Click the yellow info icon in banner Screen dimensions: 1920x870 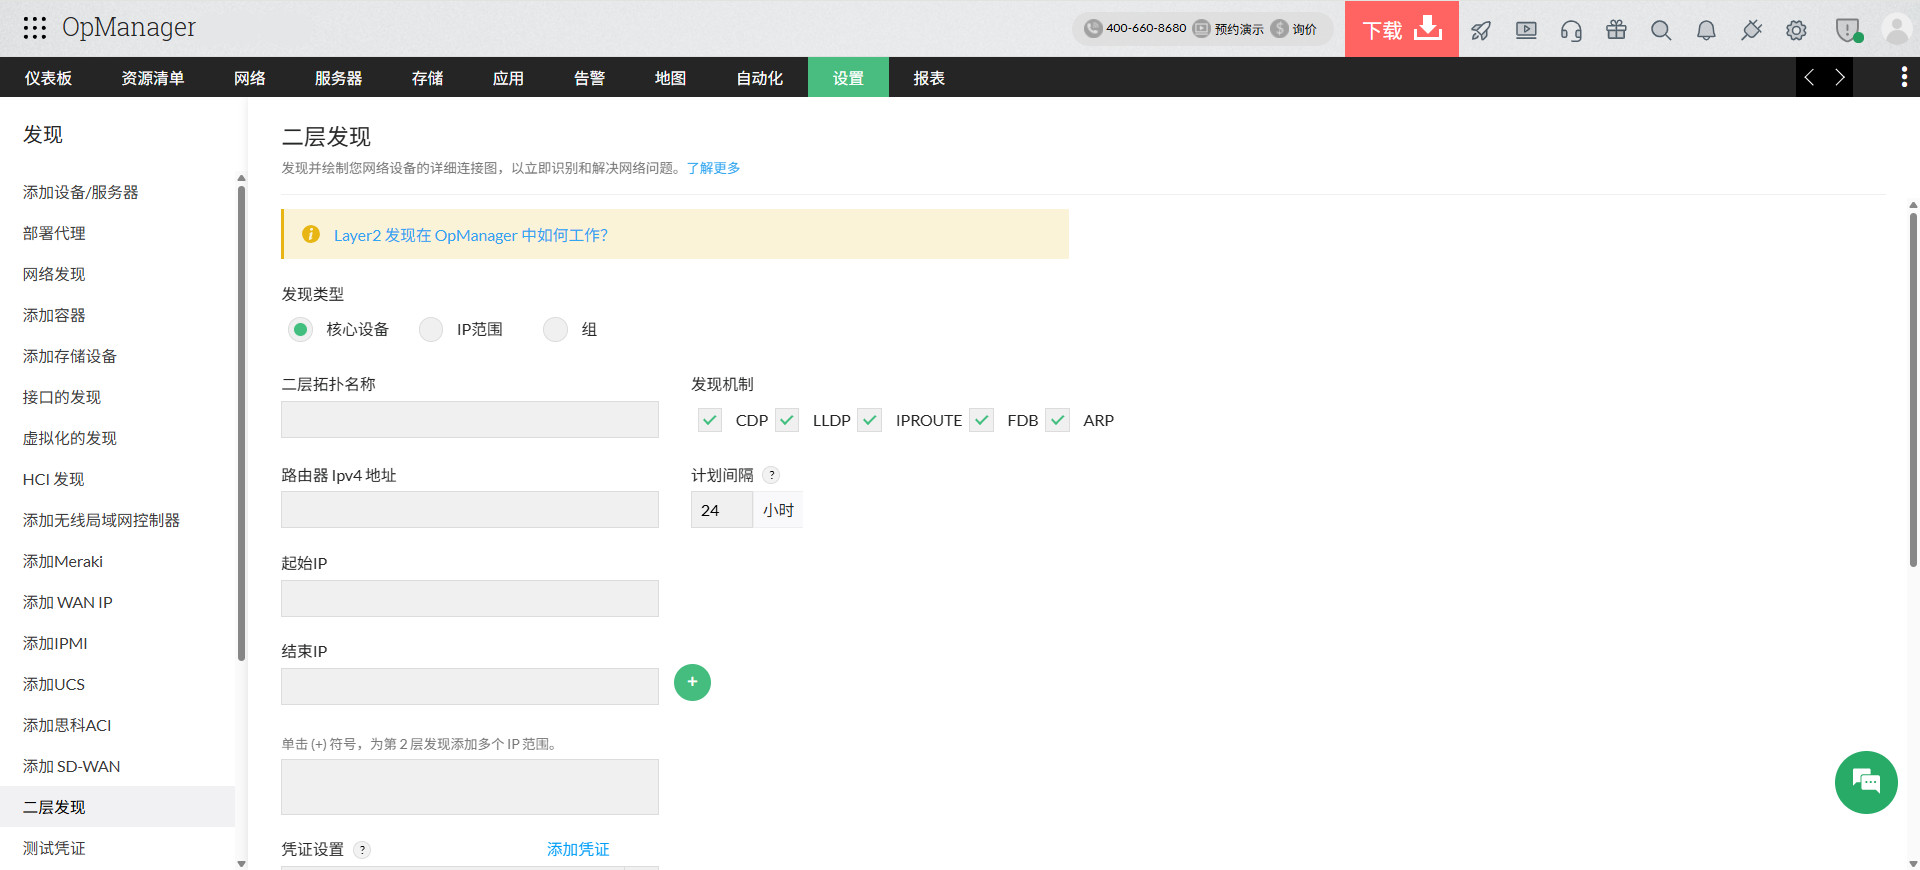click(x=311, y=234)
